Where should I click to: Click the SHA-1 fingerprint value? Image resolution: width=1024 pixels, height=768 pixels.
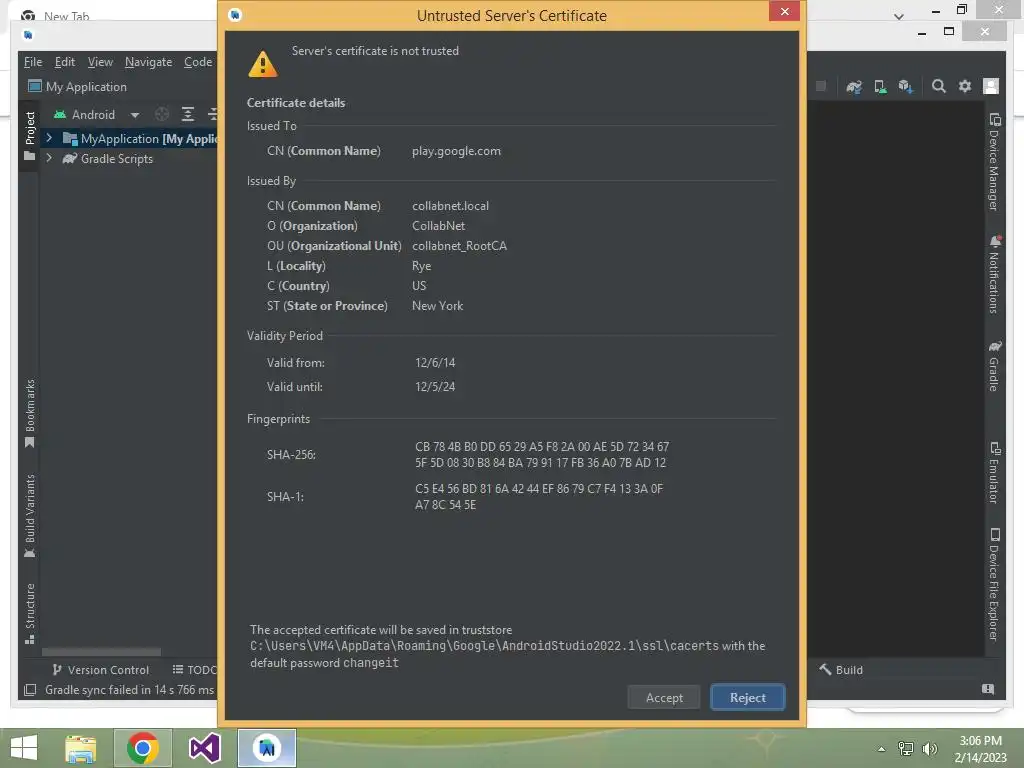[x=539, y=496]
